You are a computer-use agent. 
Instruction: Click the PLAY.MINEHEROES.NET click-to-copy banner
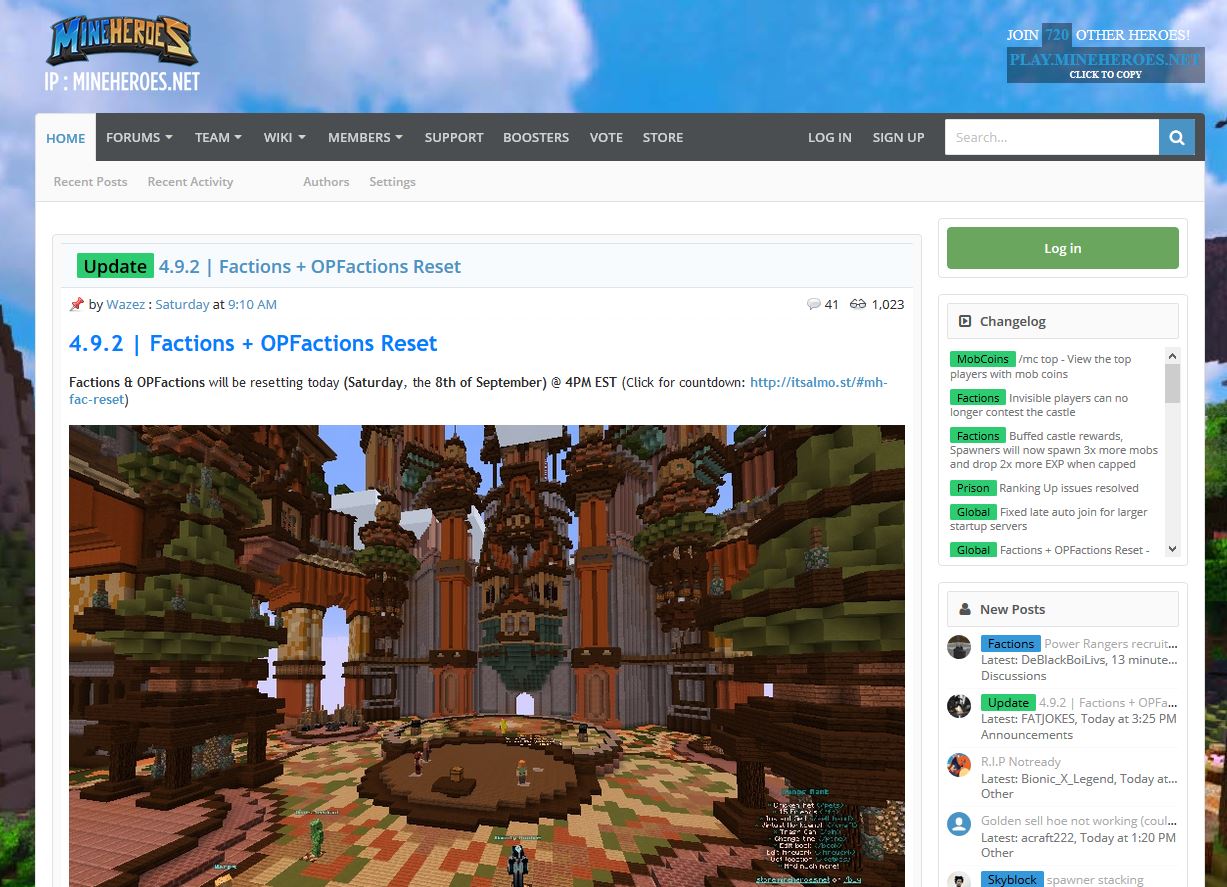tap(1105, 61)
